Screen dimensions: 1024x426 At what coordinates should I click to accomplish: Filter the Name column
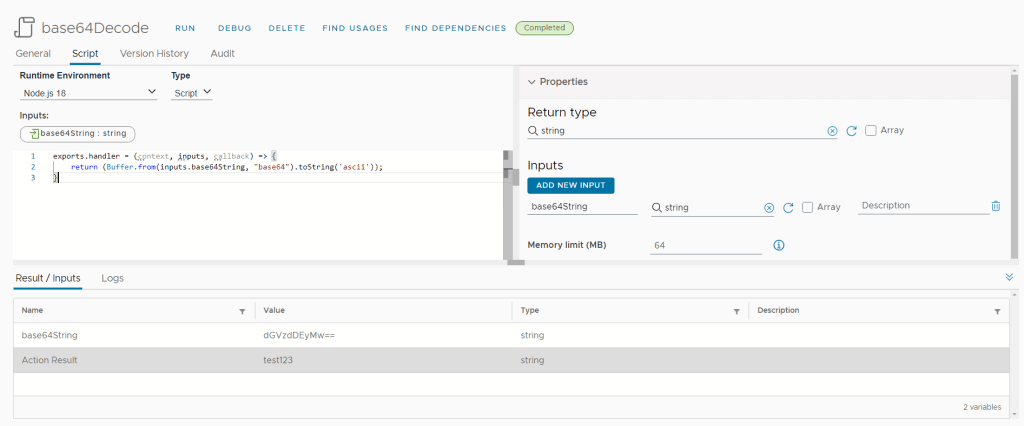pyautogui.click(x=242, y=311)
